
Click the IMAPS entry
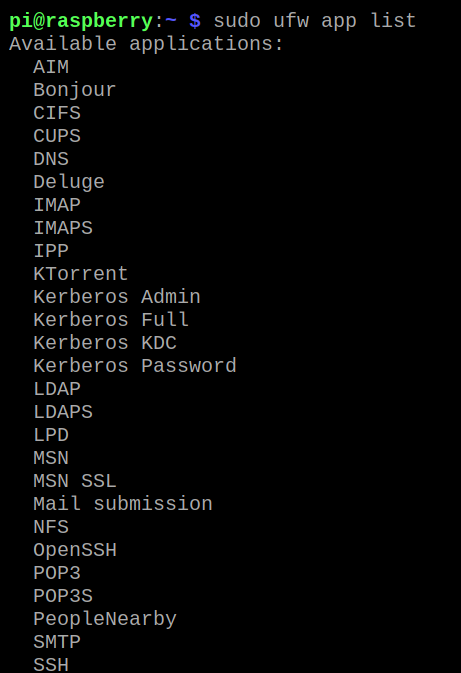click(x=63, y=228)
